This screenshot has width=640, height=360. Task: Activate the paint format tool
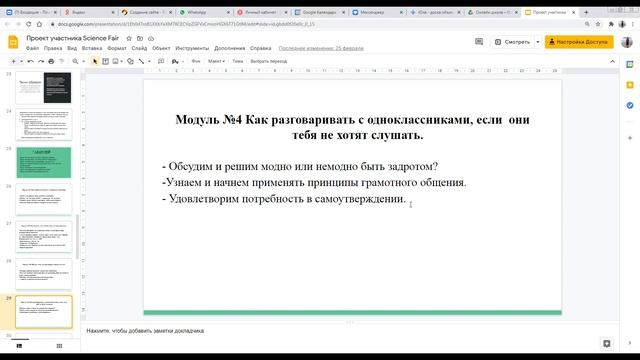pos(62,61)
